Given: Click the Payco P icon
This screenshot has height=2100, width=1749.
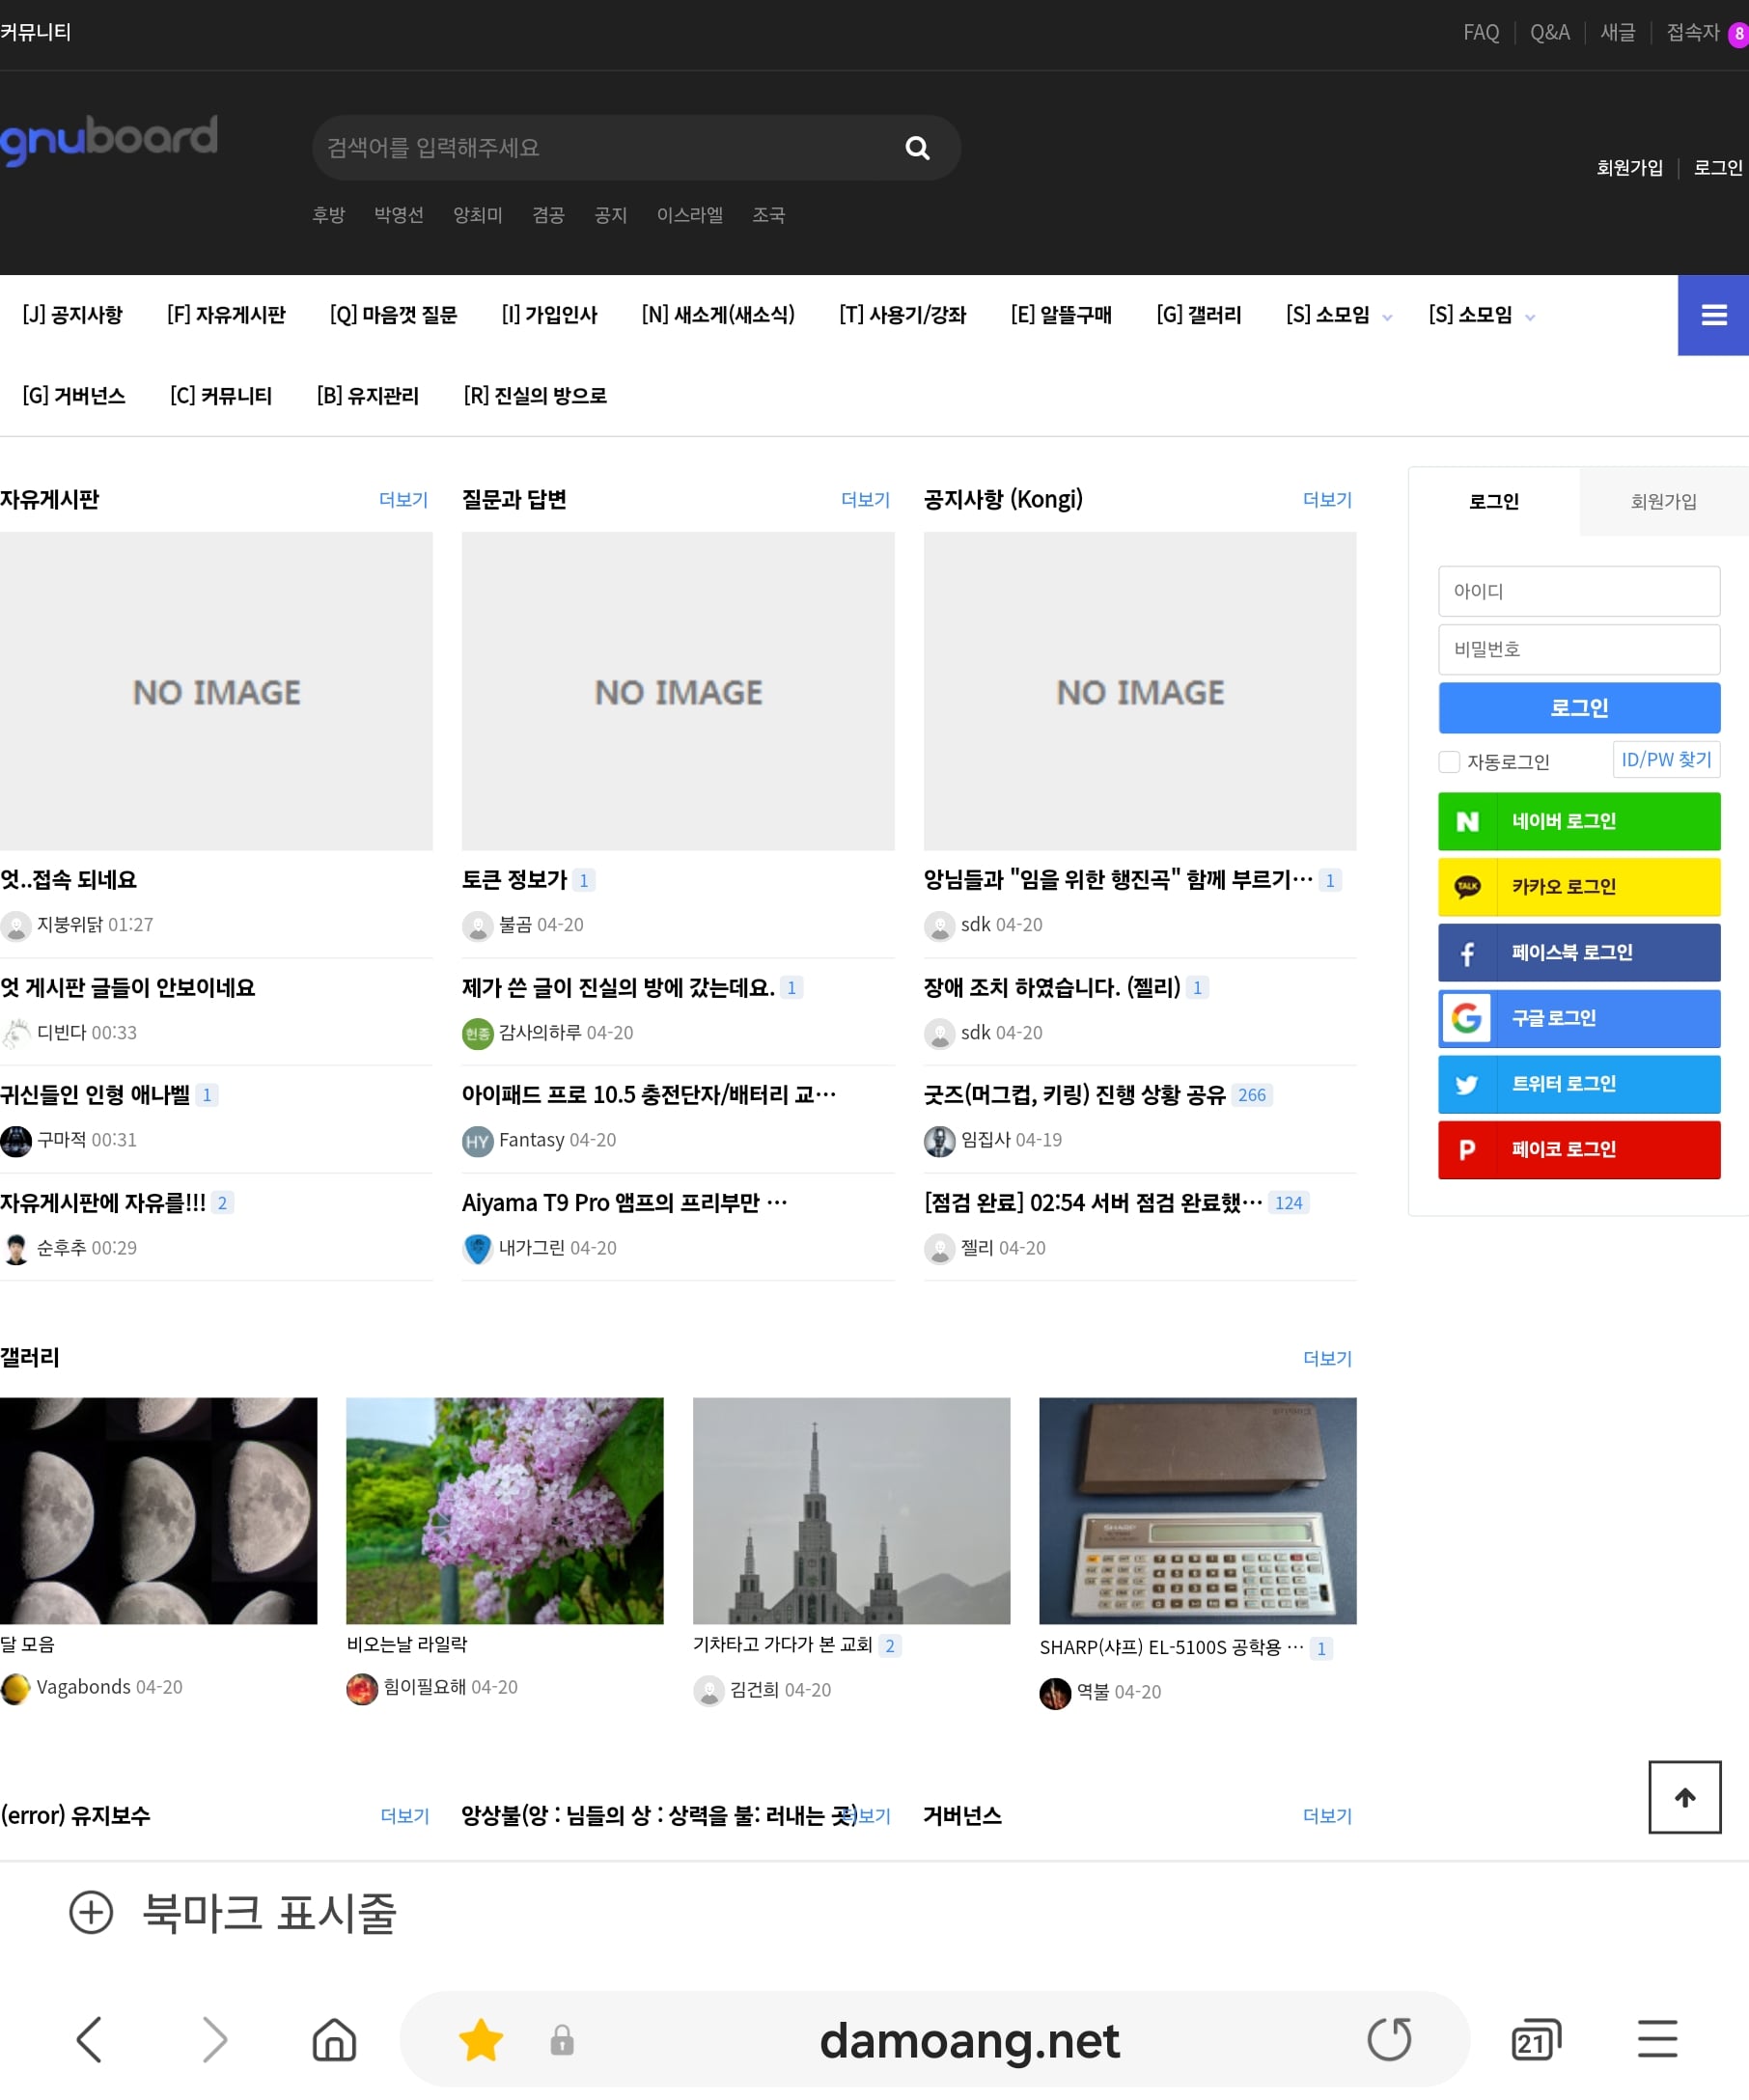Looking at the screenshot, I should point(1467,1150).
